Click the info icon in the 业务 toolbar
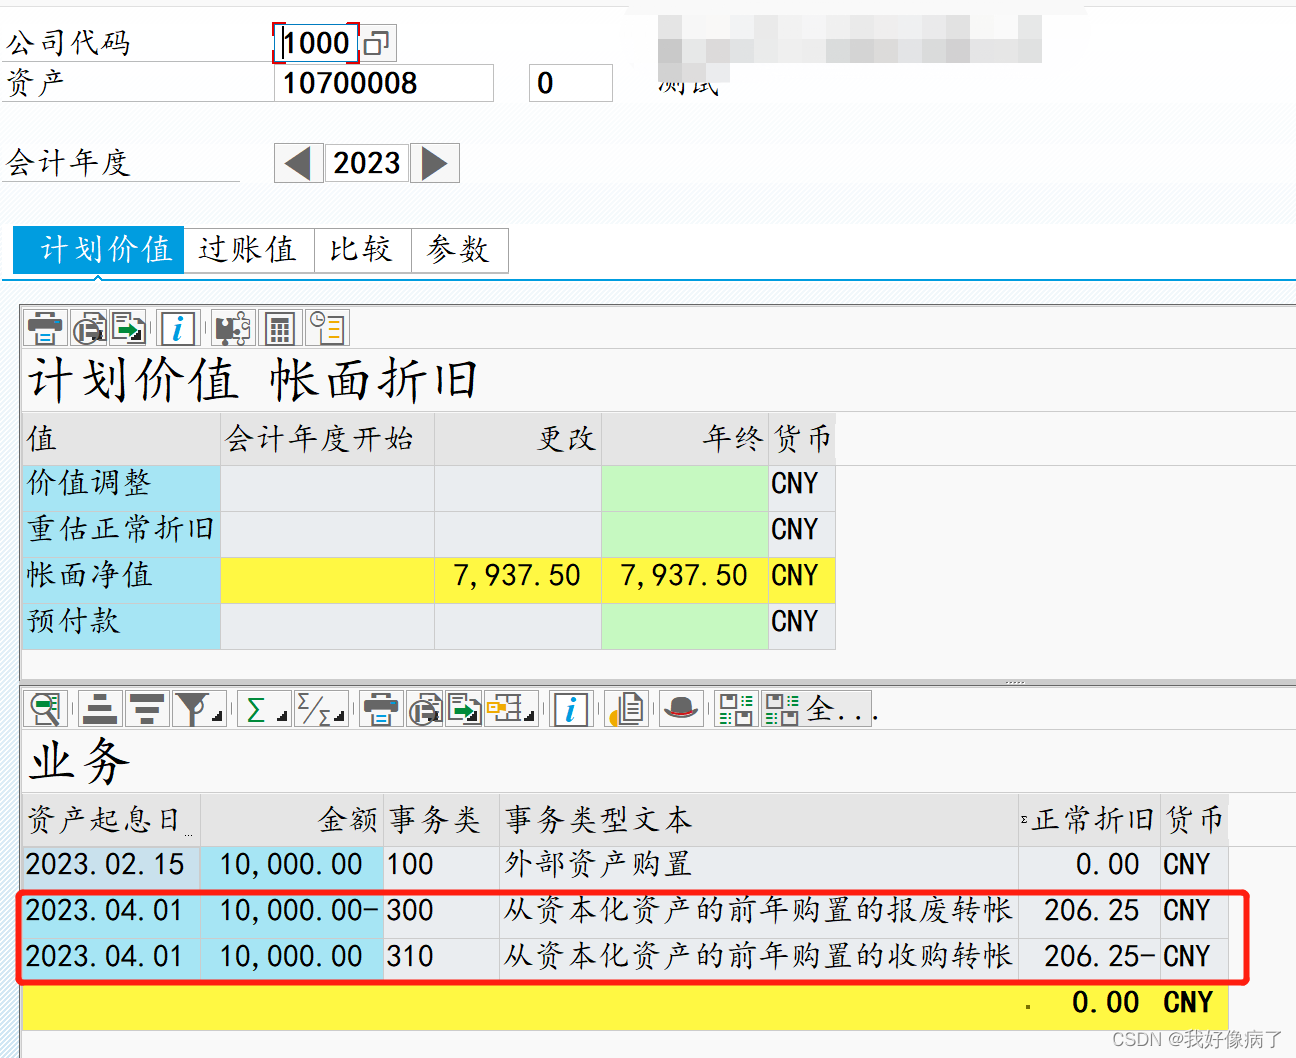Image resolution: width=1296 pixels, height=1058 pixels. [x=570, y=709]
